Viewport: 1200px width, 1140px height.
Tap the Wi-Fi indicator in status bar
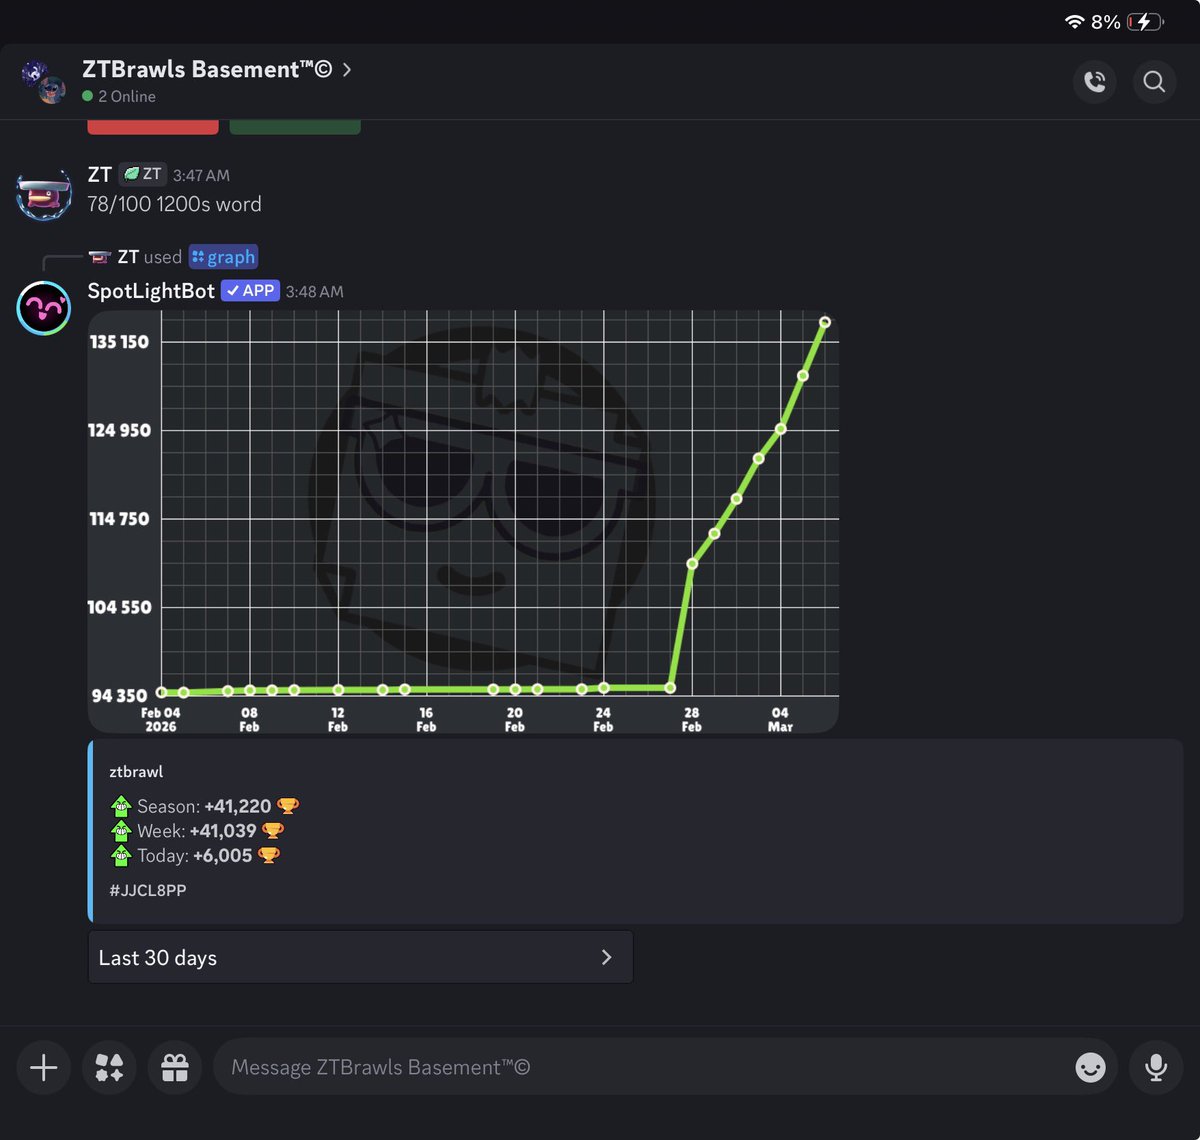point(1075,22)
